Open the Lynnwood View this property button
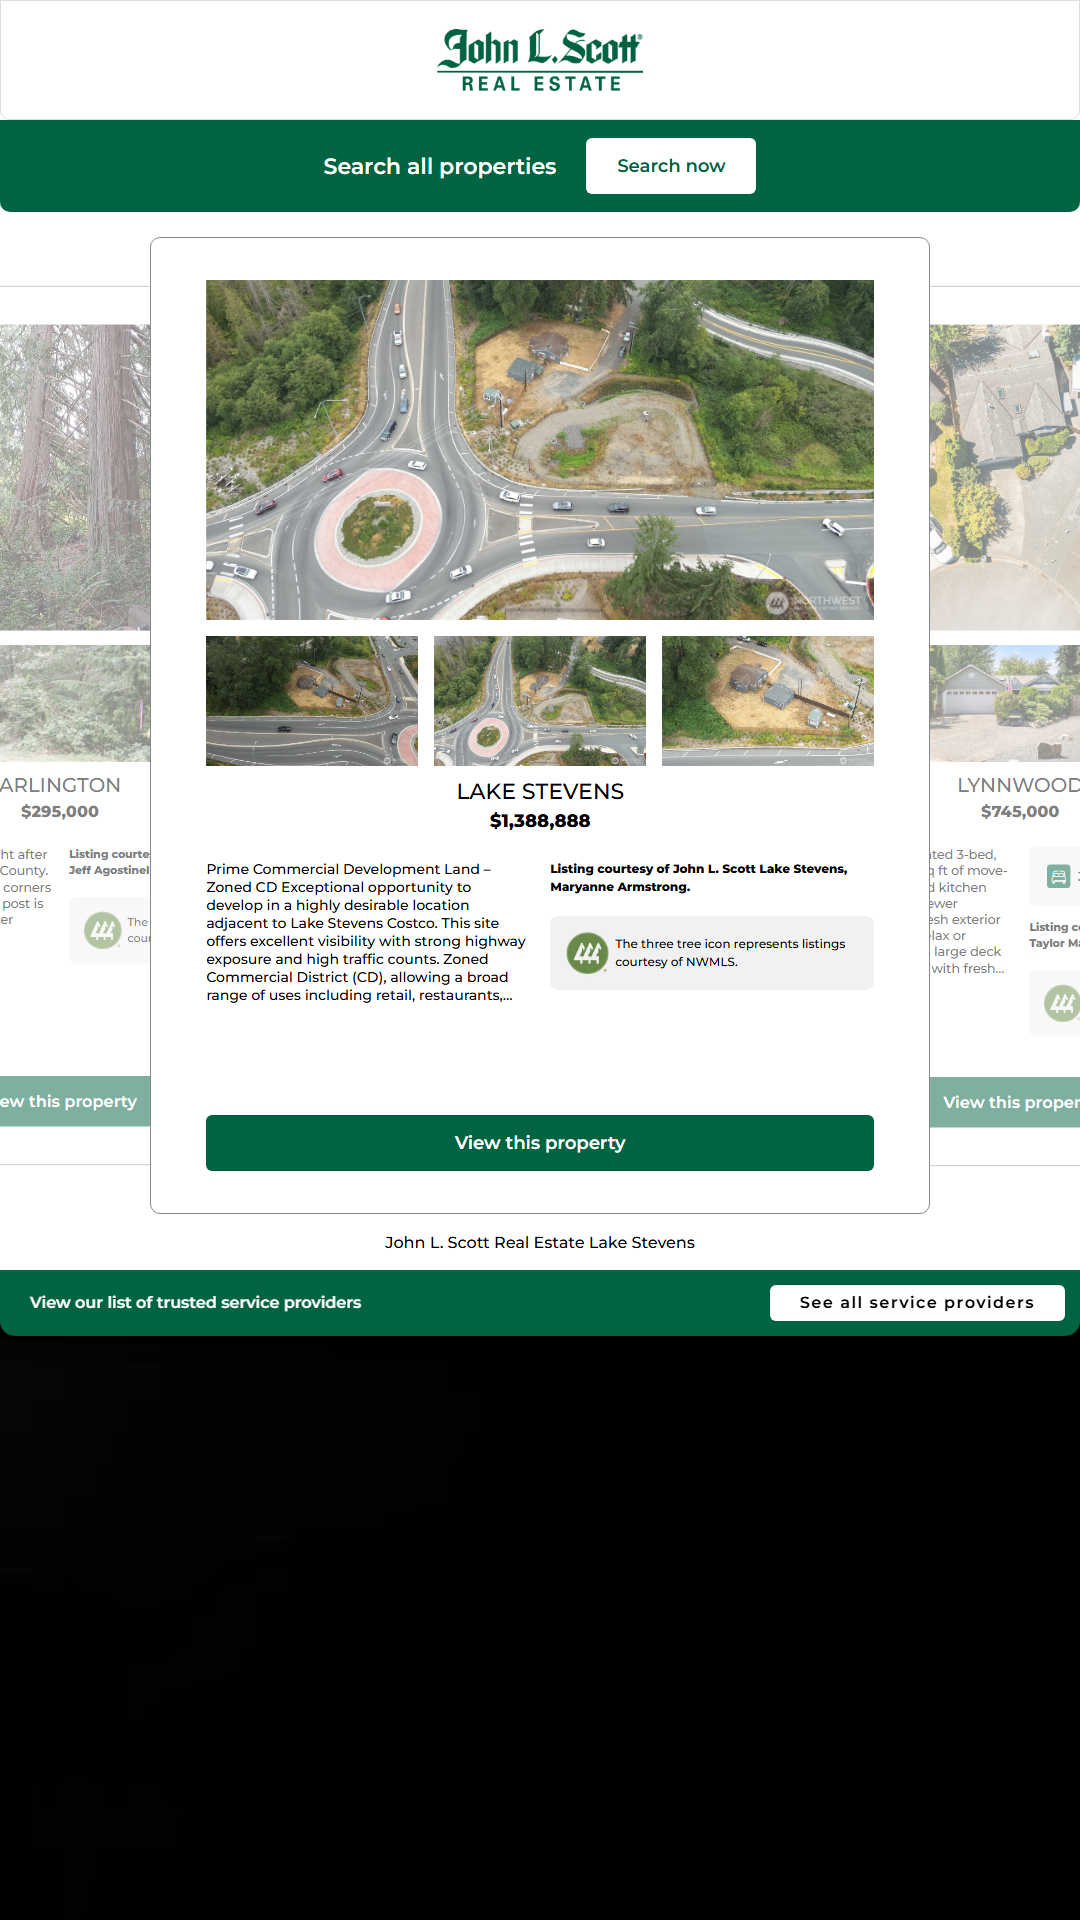 (x=1005, y=1102)
